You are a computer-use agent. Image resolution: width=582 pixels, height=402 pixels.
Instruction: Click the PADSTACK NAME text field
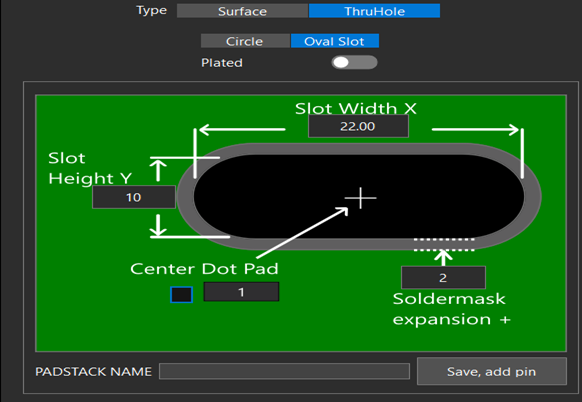coord(284,371)
